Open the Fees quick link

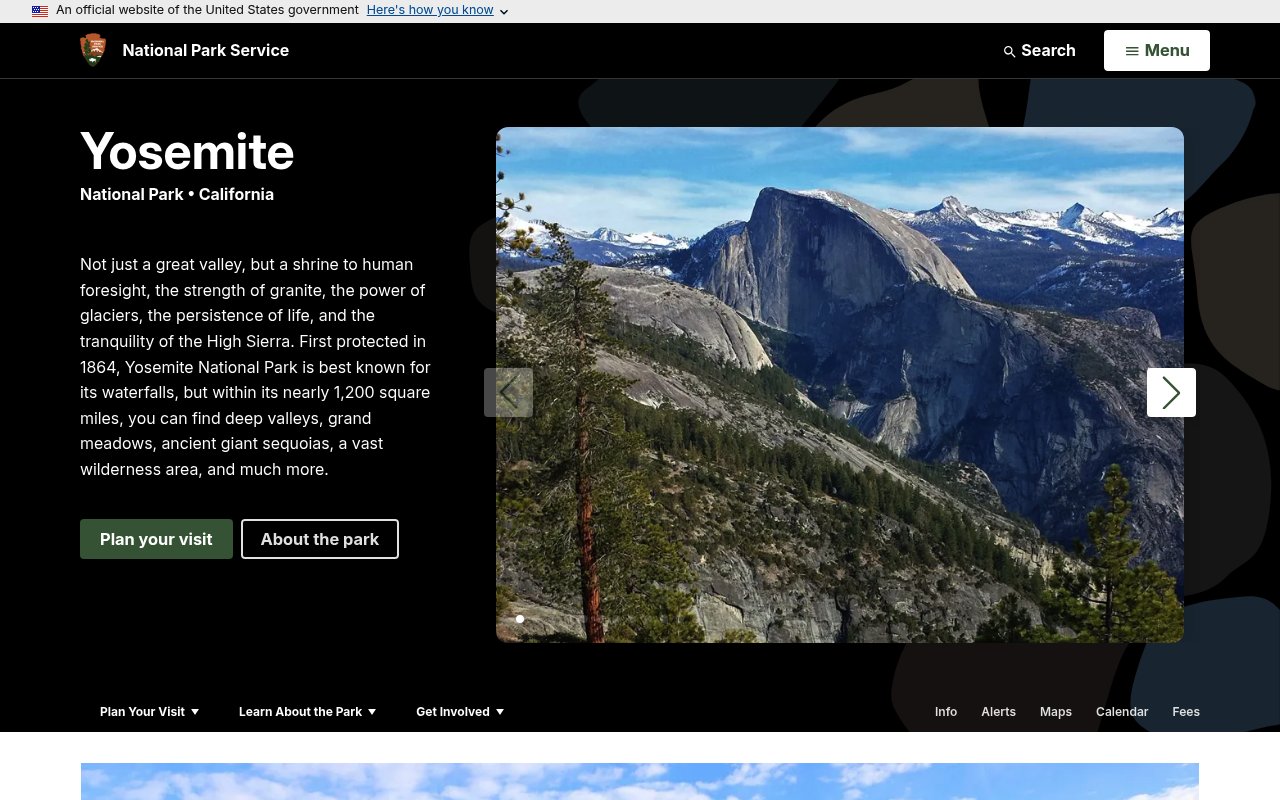tap(1186, 712)
